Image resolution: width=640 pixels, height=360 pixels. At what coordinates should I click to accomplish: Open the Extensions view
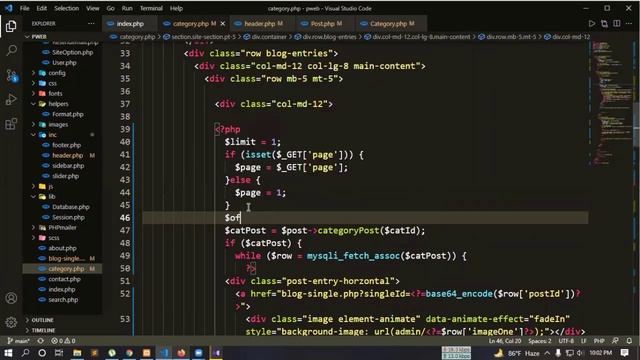[11, 124]
